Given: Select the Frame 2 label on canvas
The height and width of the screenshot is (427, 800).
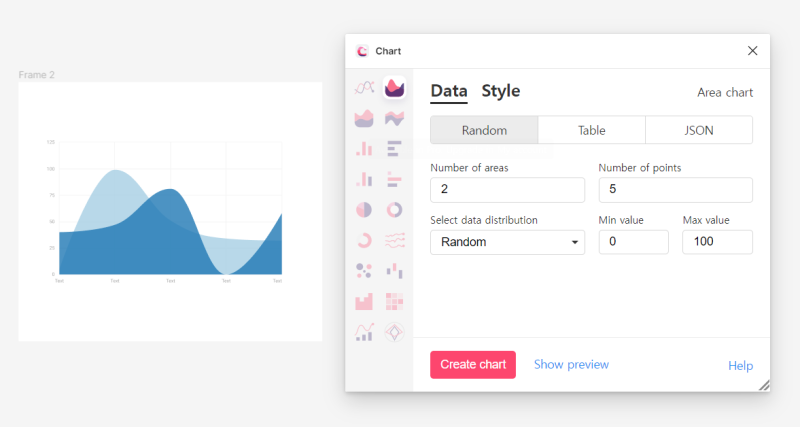Looking at the screenshot, I should (36, 75).
